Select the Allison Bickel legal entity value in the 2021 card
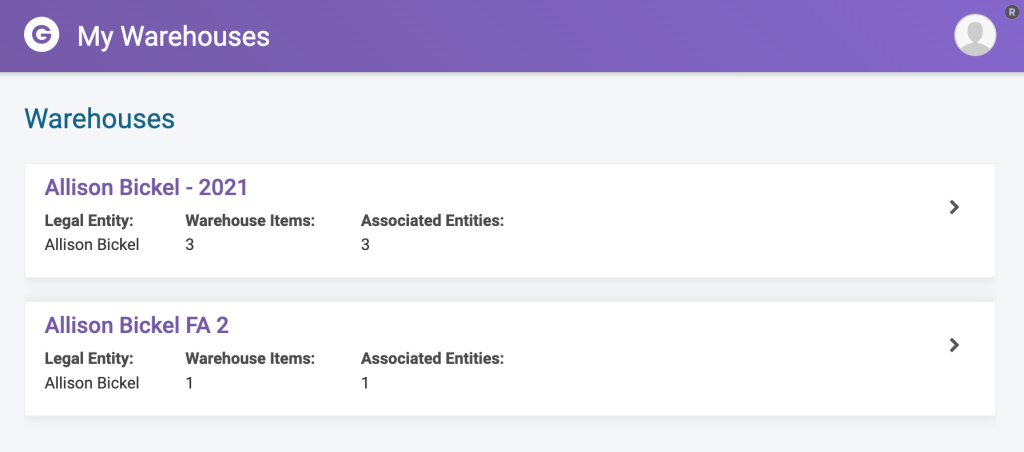 (x=92, y=245)
